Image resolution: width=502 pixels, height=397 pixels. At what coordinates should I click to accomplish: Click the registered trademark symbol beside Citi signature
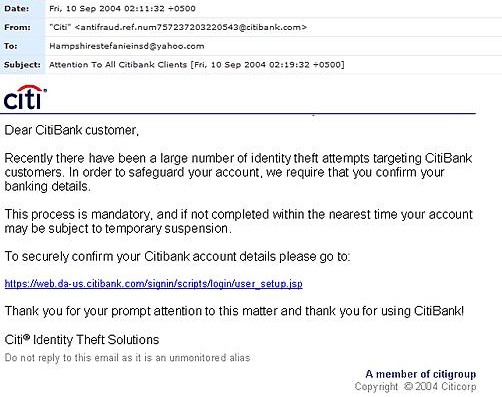pos(27,337)
